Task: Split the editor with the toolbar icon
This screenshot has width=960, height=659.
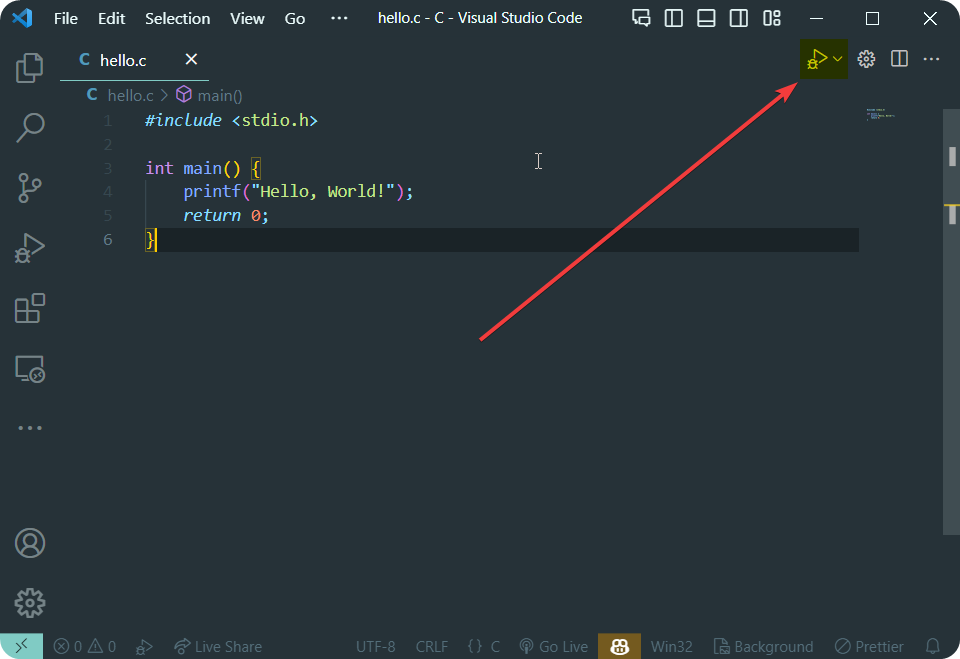Action: pos(899,59)
